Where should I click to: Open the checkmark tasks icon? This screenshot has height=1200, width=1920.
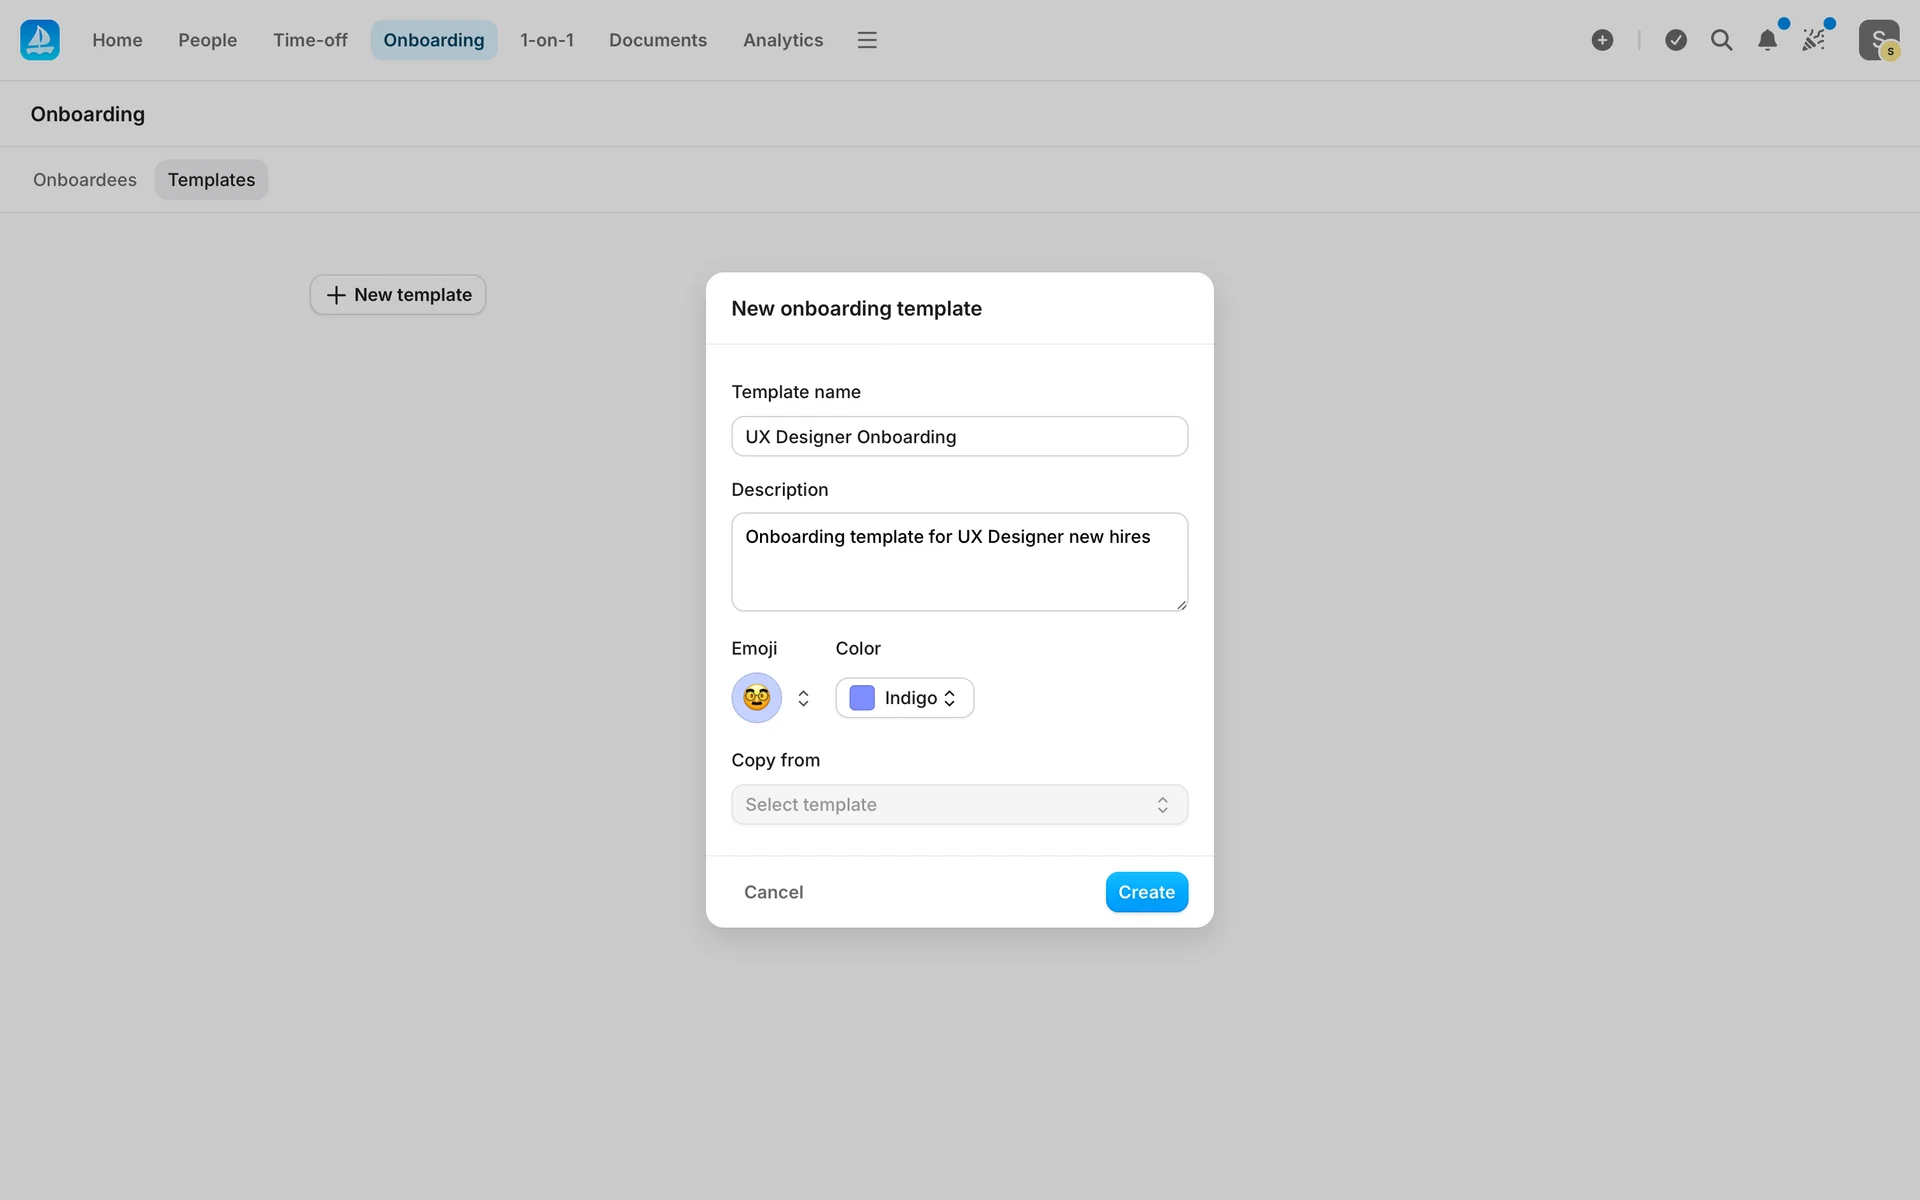click(1676, 40)
